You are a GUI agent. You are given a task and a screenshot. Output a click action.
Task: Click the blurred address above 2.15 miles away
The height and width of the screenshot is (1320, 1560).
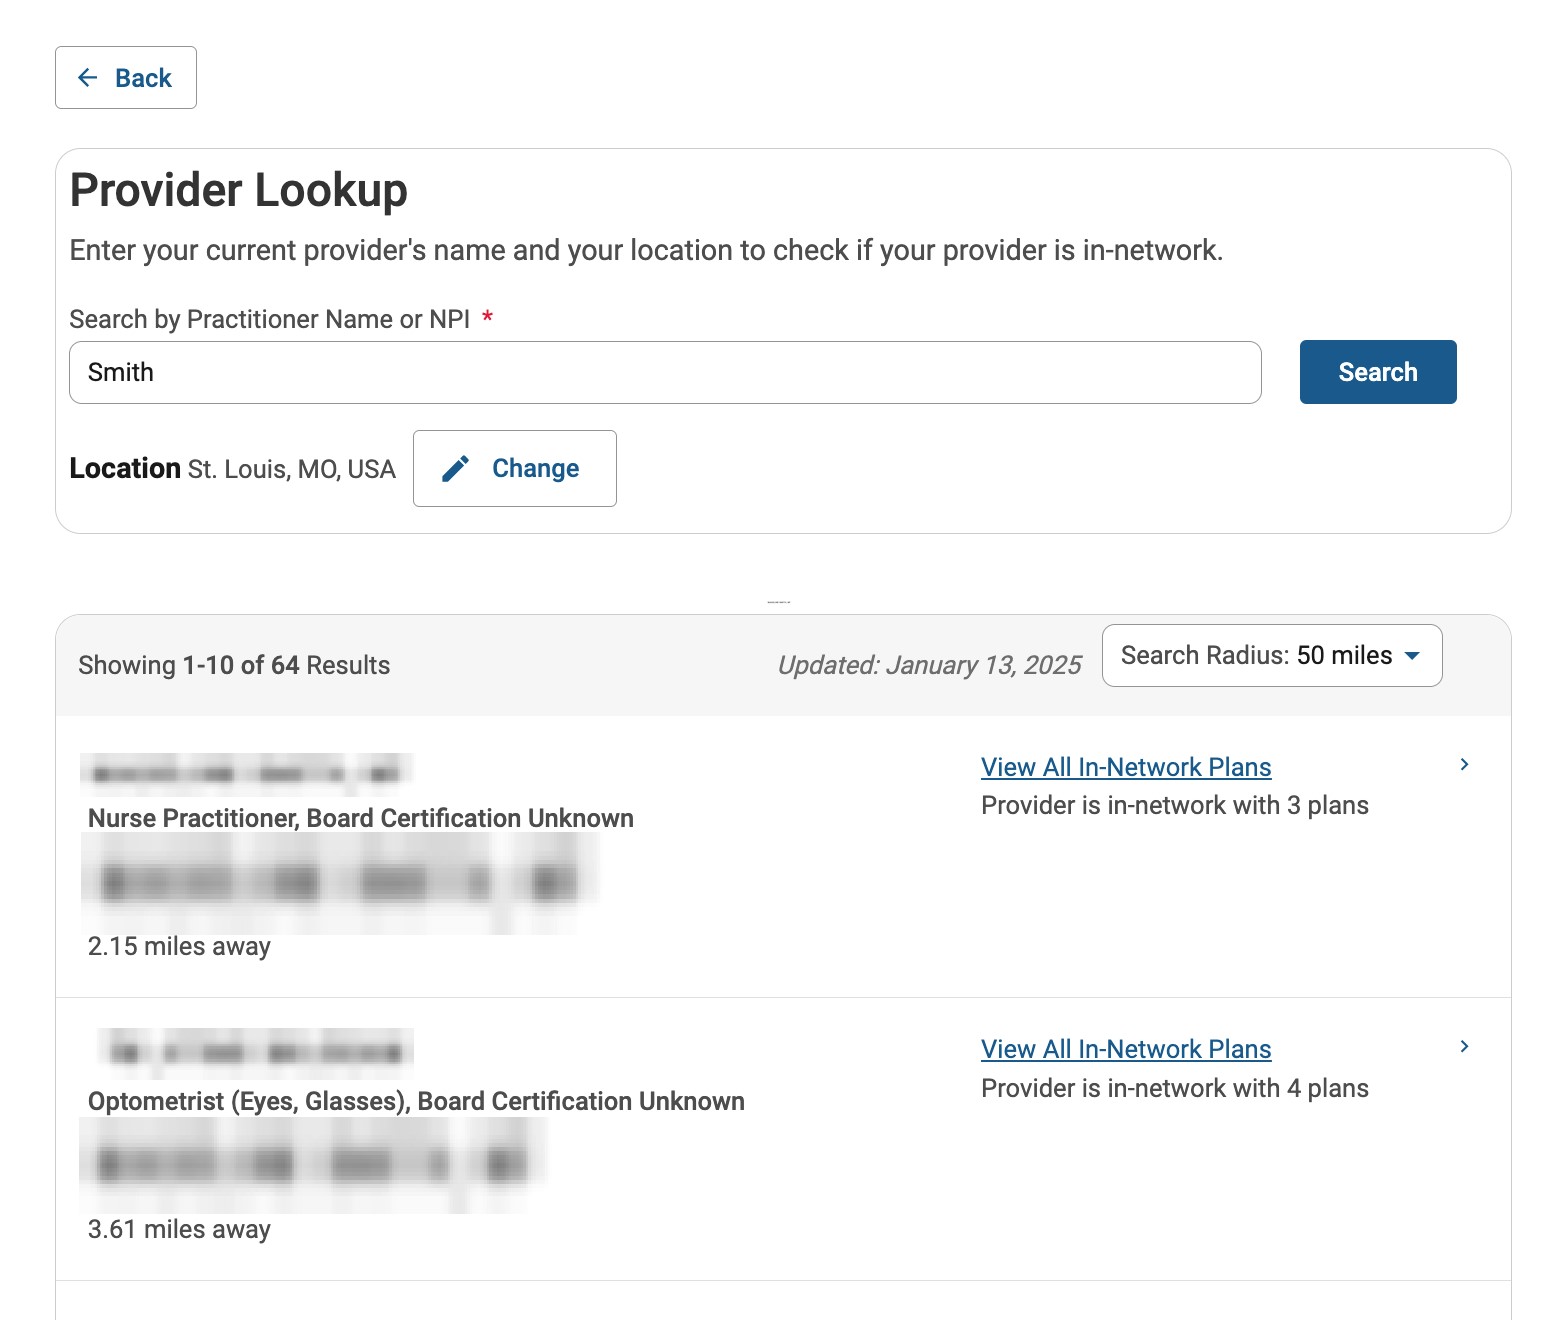pyautogui.click(x=338, y=883)
